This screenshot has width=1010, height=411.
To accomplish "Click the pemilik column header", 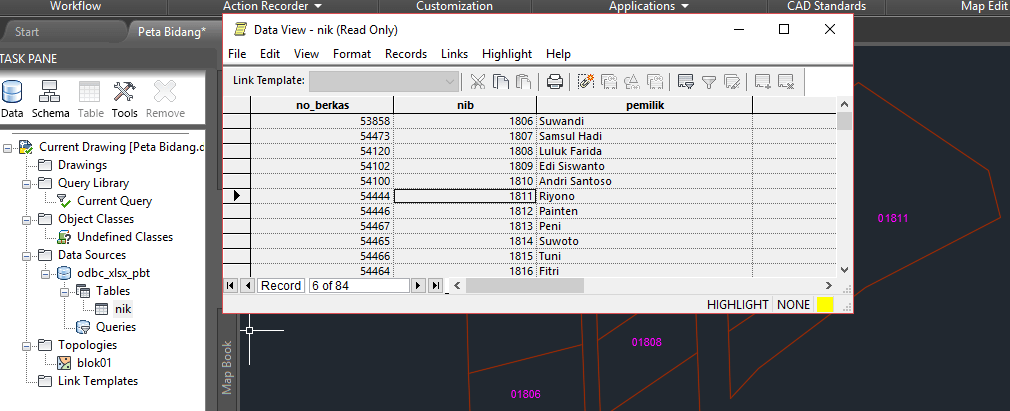I will 645,104.
